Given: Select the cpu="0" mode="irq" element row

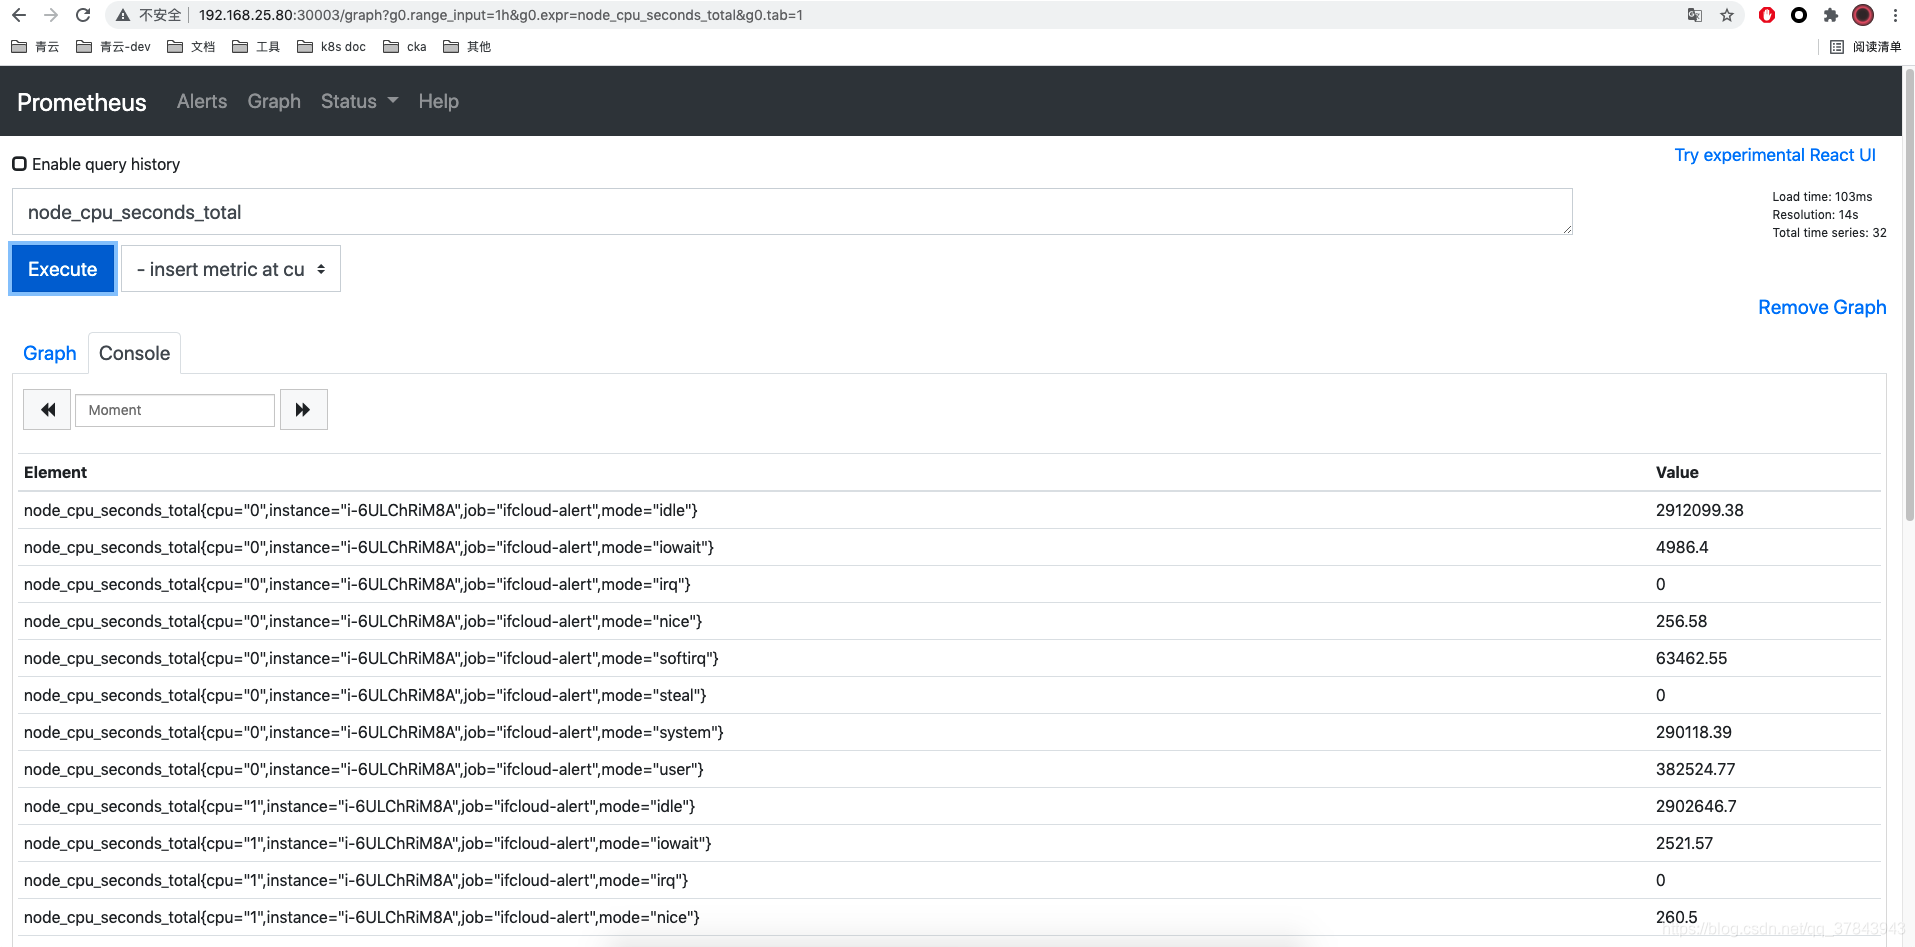Looking at the screenshot, I should click(x=949, y=584).
